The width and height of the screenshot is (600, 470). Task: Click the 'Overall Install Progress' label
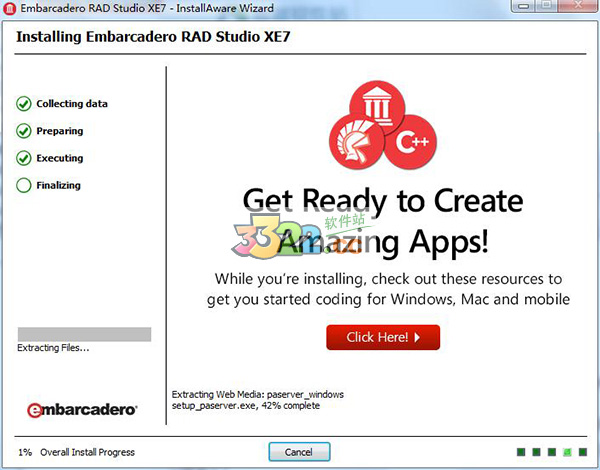(87, 452)
